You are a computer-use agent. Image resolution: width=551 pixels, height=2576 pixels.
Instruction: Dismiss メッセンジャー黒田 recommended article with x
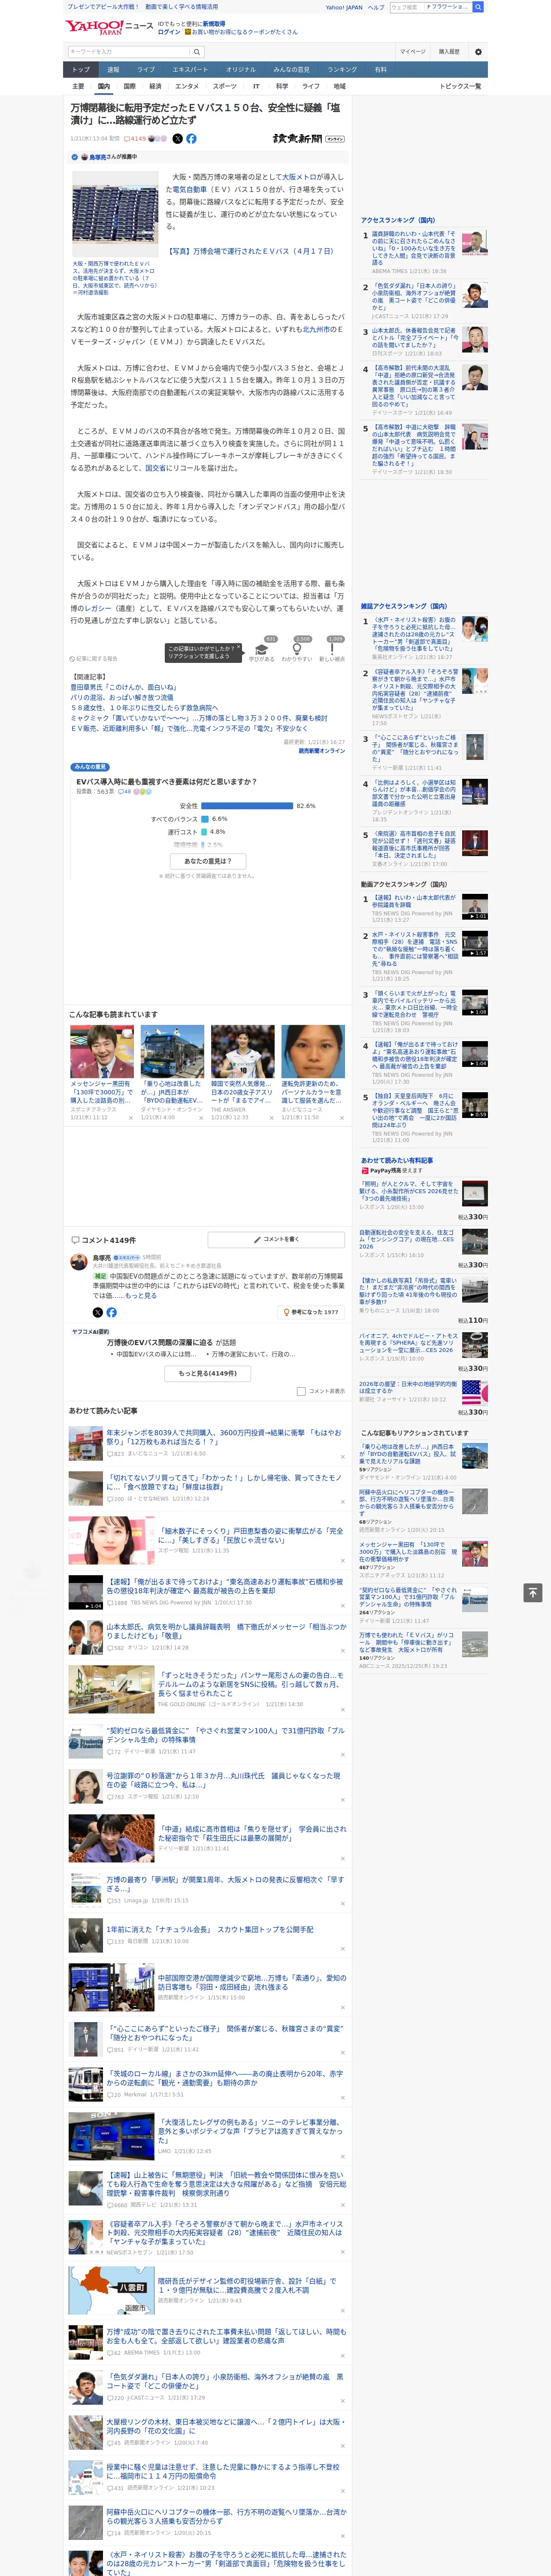(x=130, y=1118)
